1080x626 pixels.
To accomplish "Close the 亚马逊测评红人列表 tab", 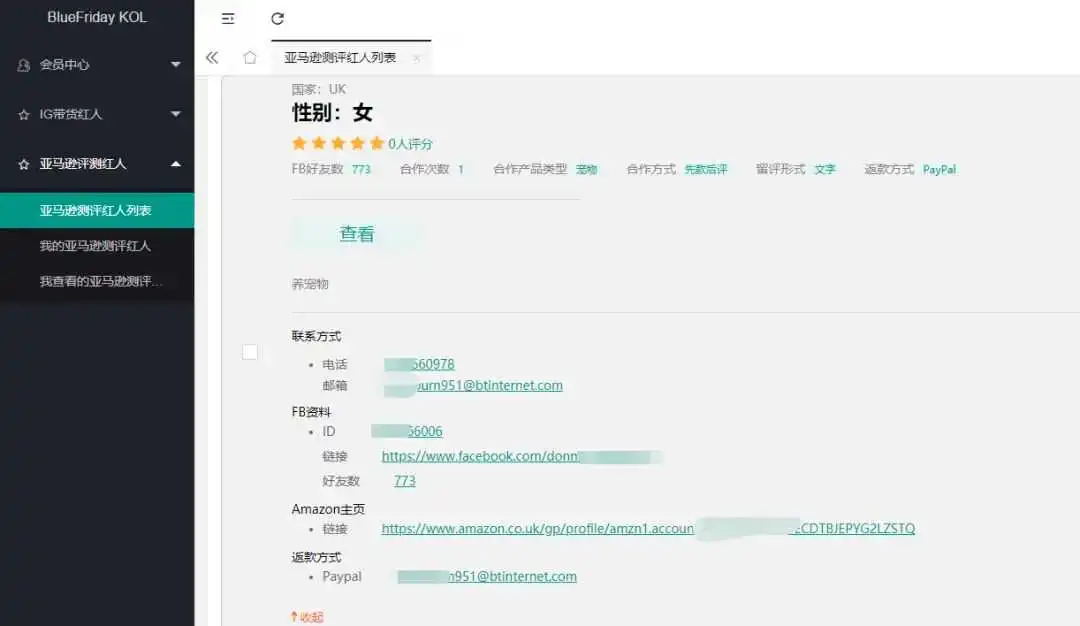I will pyautogui.click(x=417, y=59).
